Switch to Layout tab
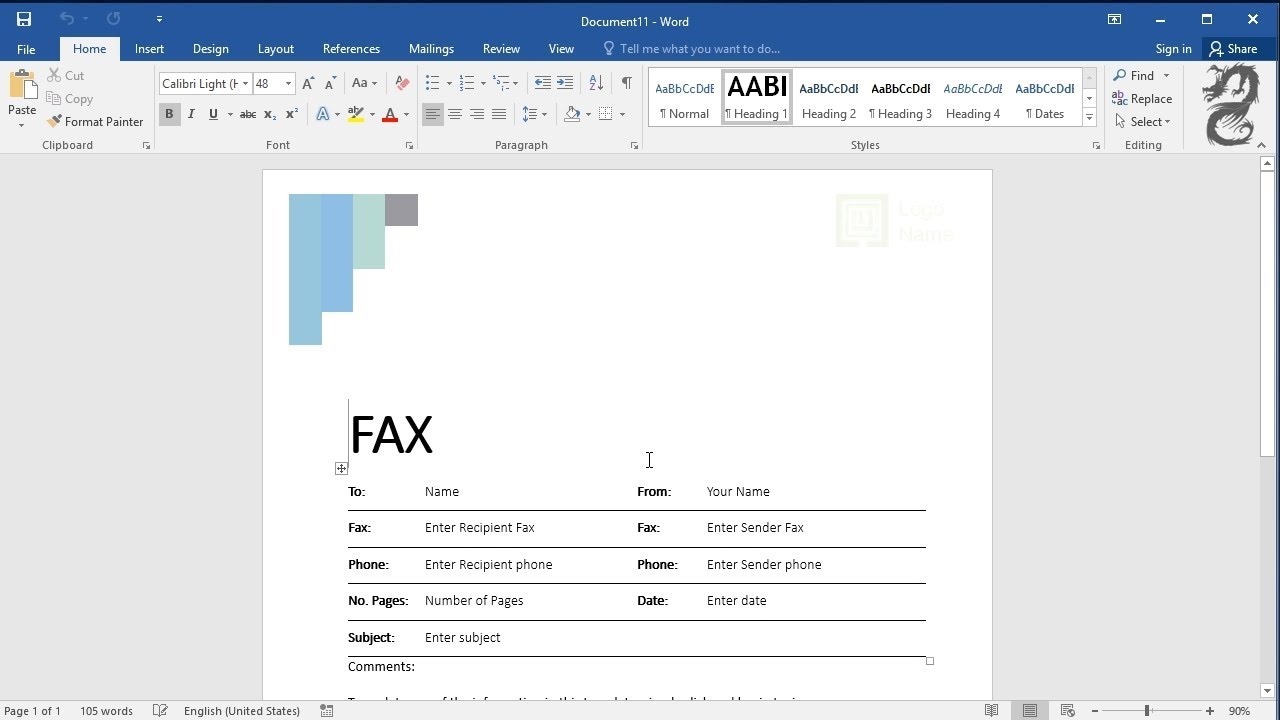This screenshot has height=720, width=1280. [276, 49]
